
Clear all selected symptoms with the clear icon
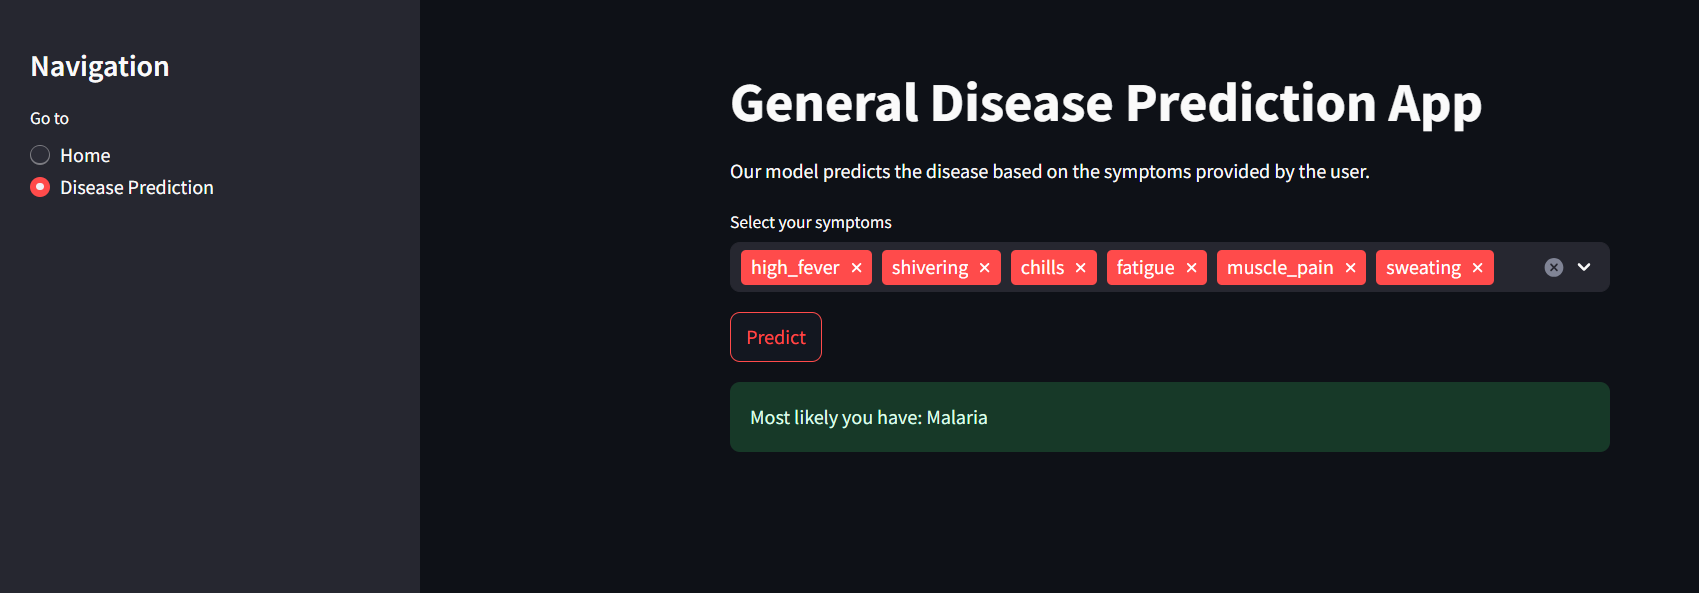(1553, 266)
